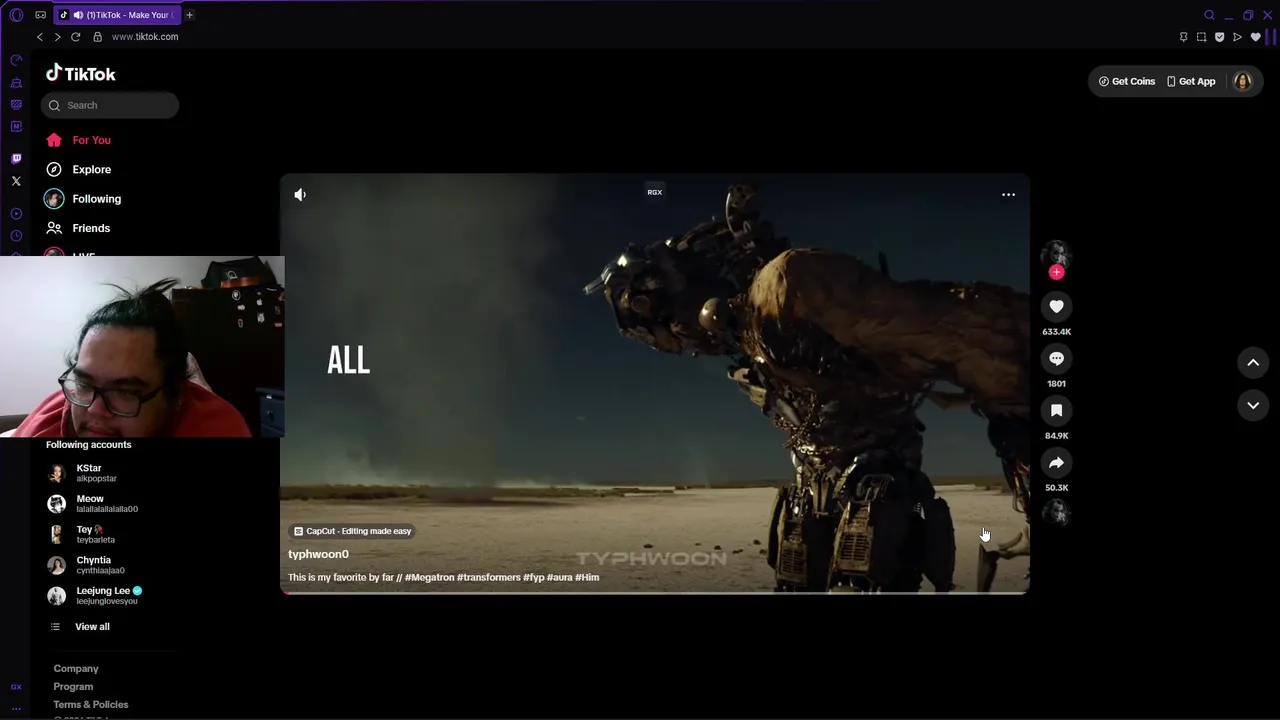The height and width of the screenshot is (720, 1280).
Task: Open the Following feed menu item
Action: (x=96, y=199)
